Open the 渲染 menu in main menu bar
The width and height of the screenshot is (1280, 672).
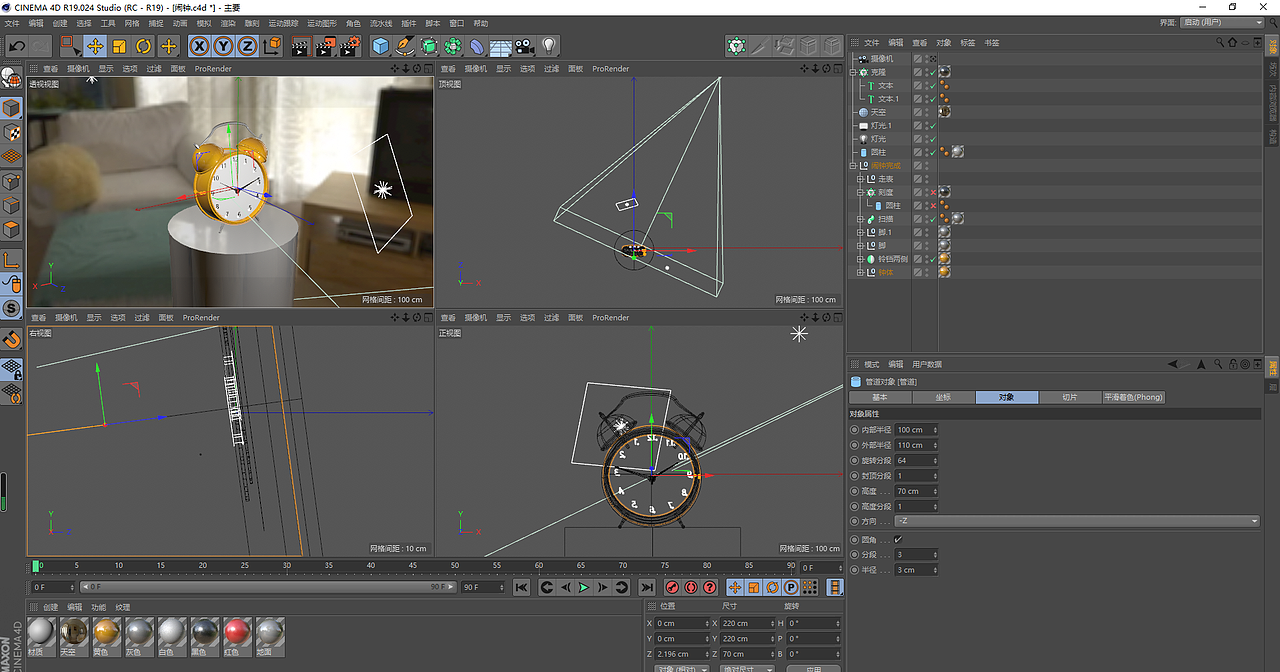point(228,22)
